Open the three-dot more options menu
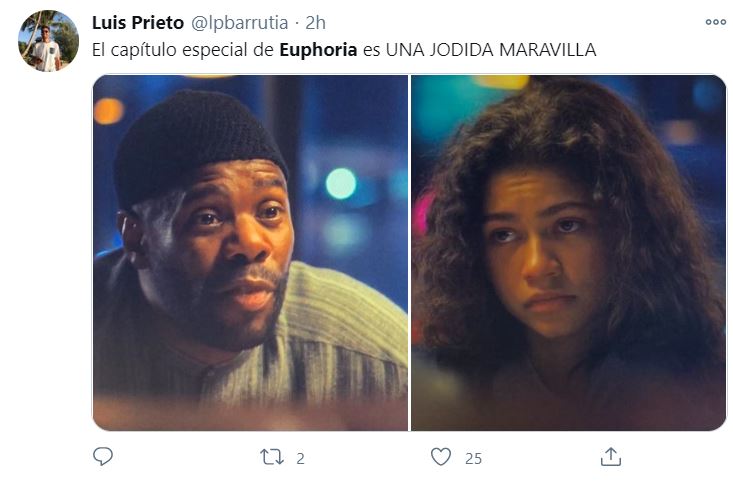Image resolution: width=733 pixels, height=481 pixels. (716, 22)
